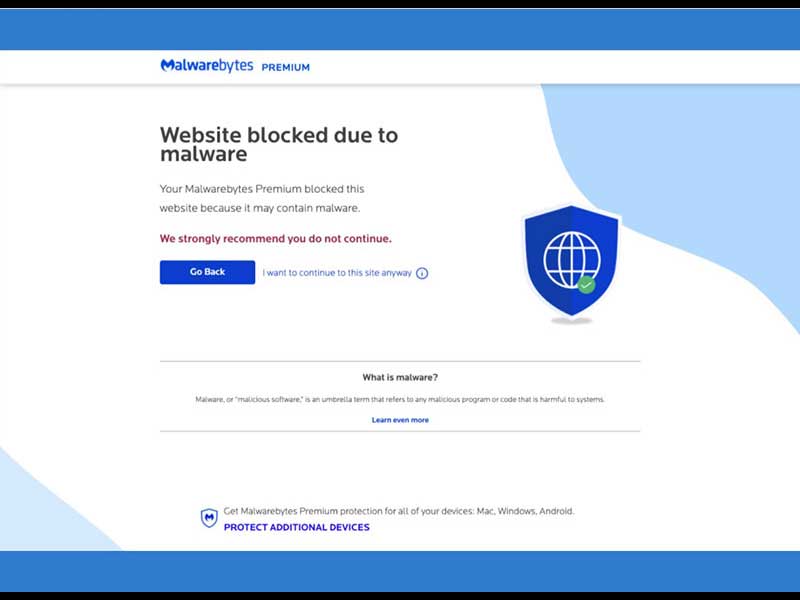Click the malware definition sentence
This screenshot has height=600, width=800.
(400, 399)
